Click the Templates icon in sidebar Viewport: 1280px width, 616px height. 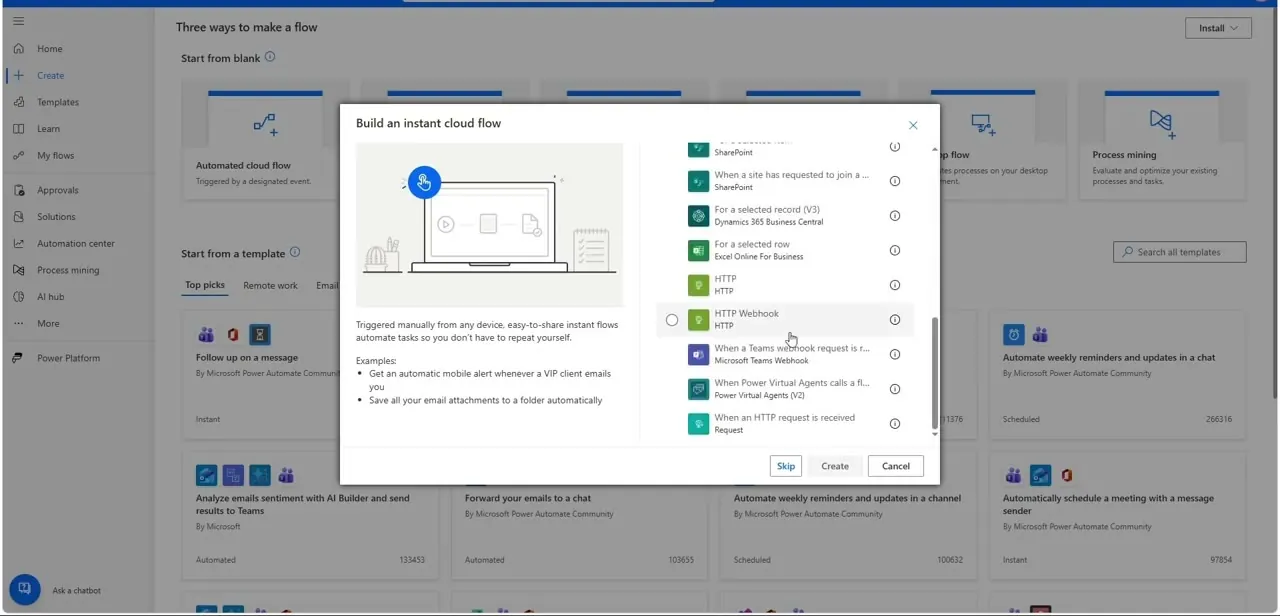click(18, 102)
